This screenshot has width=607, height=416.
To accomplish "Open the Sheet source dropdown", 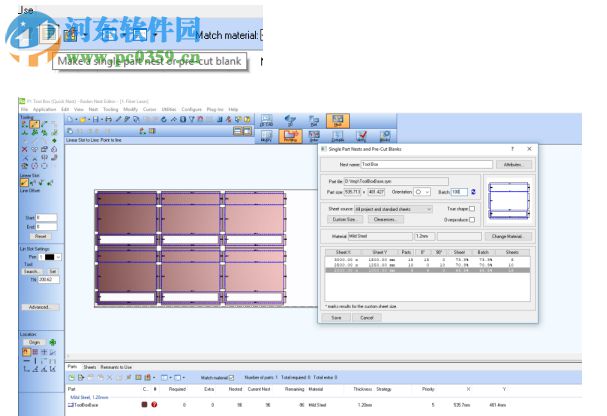I will (393, 209).
